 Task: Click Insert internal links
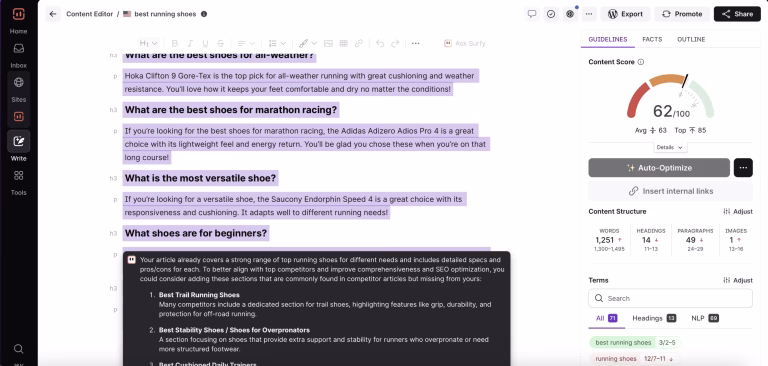coord(671,191)
